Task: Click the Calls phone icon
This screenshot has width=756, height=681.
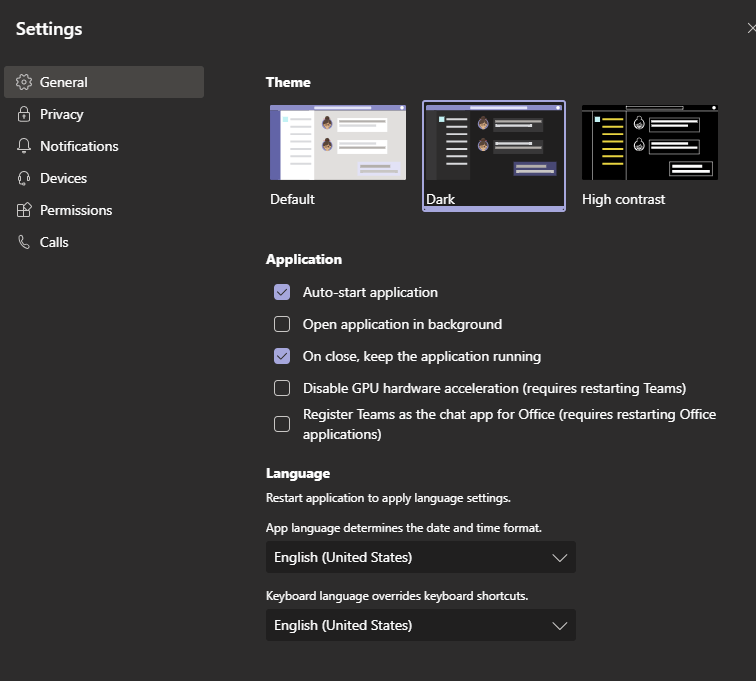Action: 24,242
